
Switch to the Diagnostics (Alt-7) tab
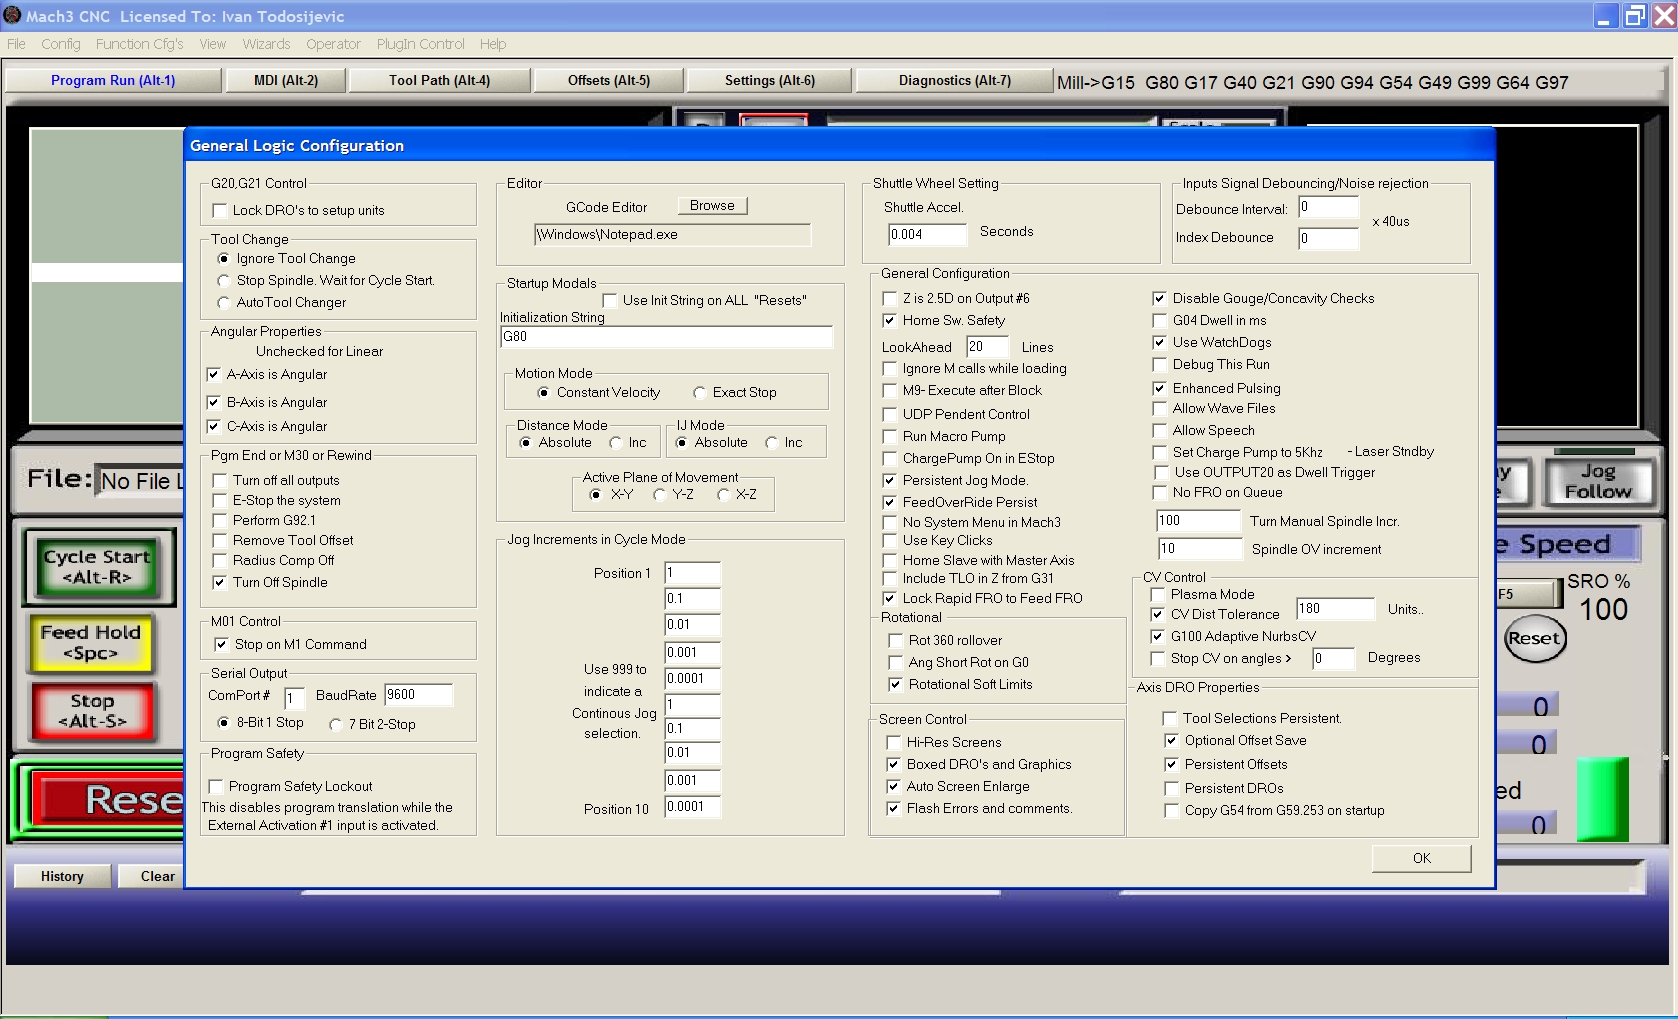point(955,80)
